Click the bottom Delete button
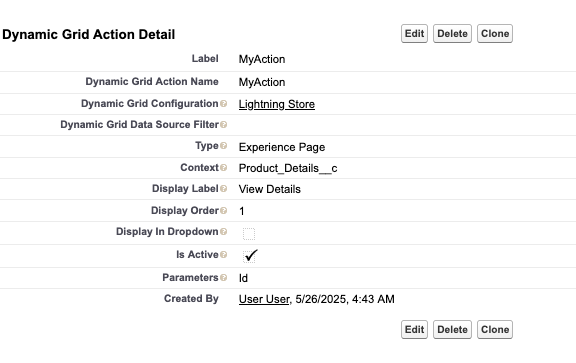 (452, 330)
